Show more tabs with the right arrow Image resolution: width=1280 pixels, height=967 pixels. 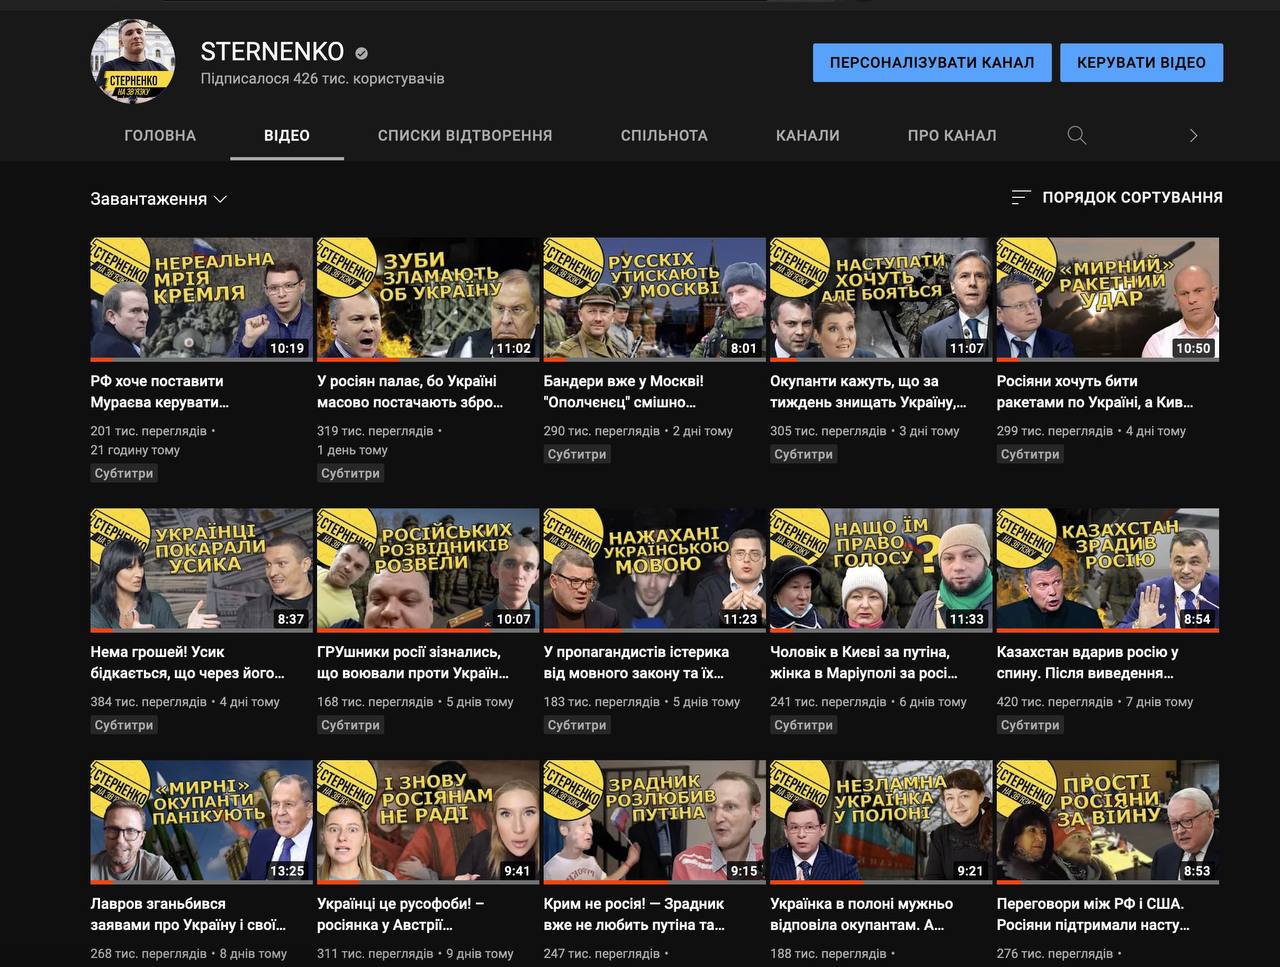[x=1193, y=135]
